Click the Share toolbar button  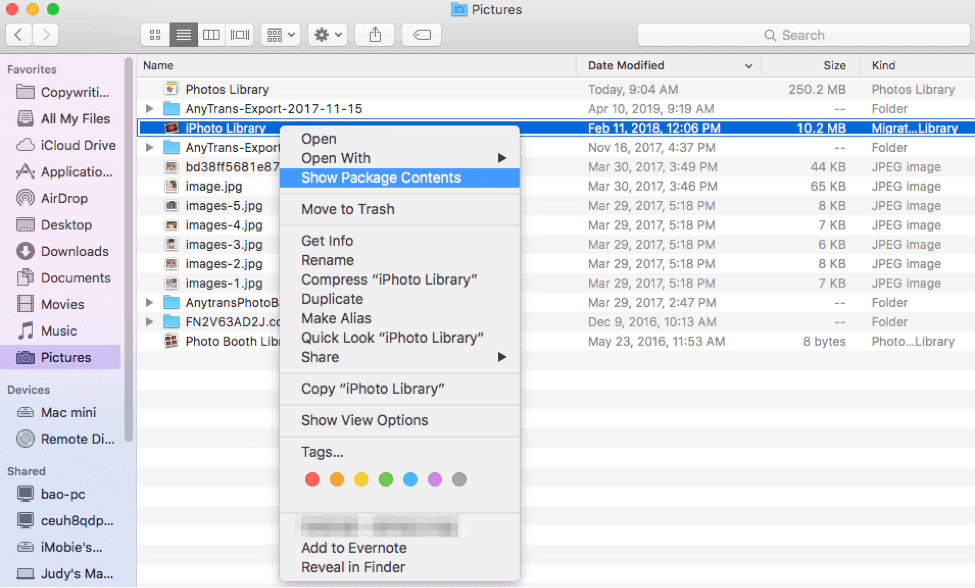click(x=375, y=35)
